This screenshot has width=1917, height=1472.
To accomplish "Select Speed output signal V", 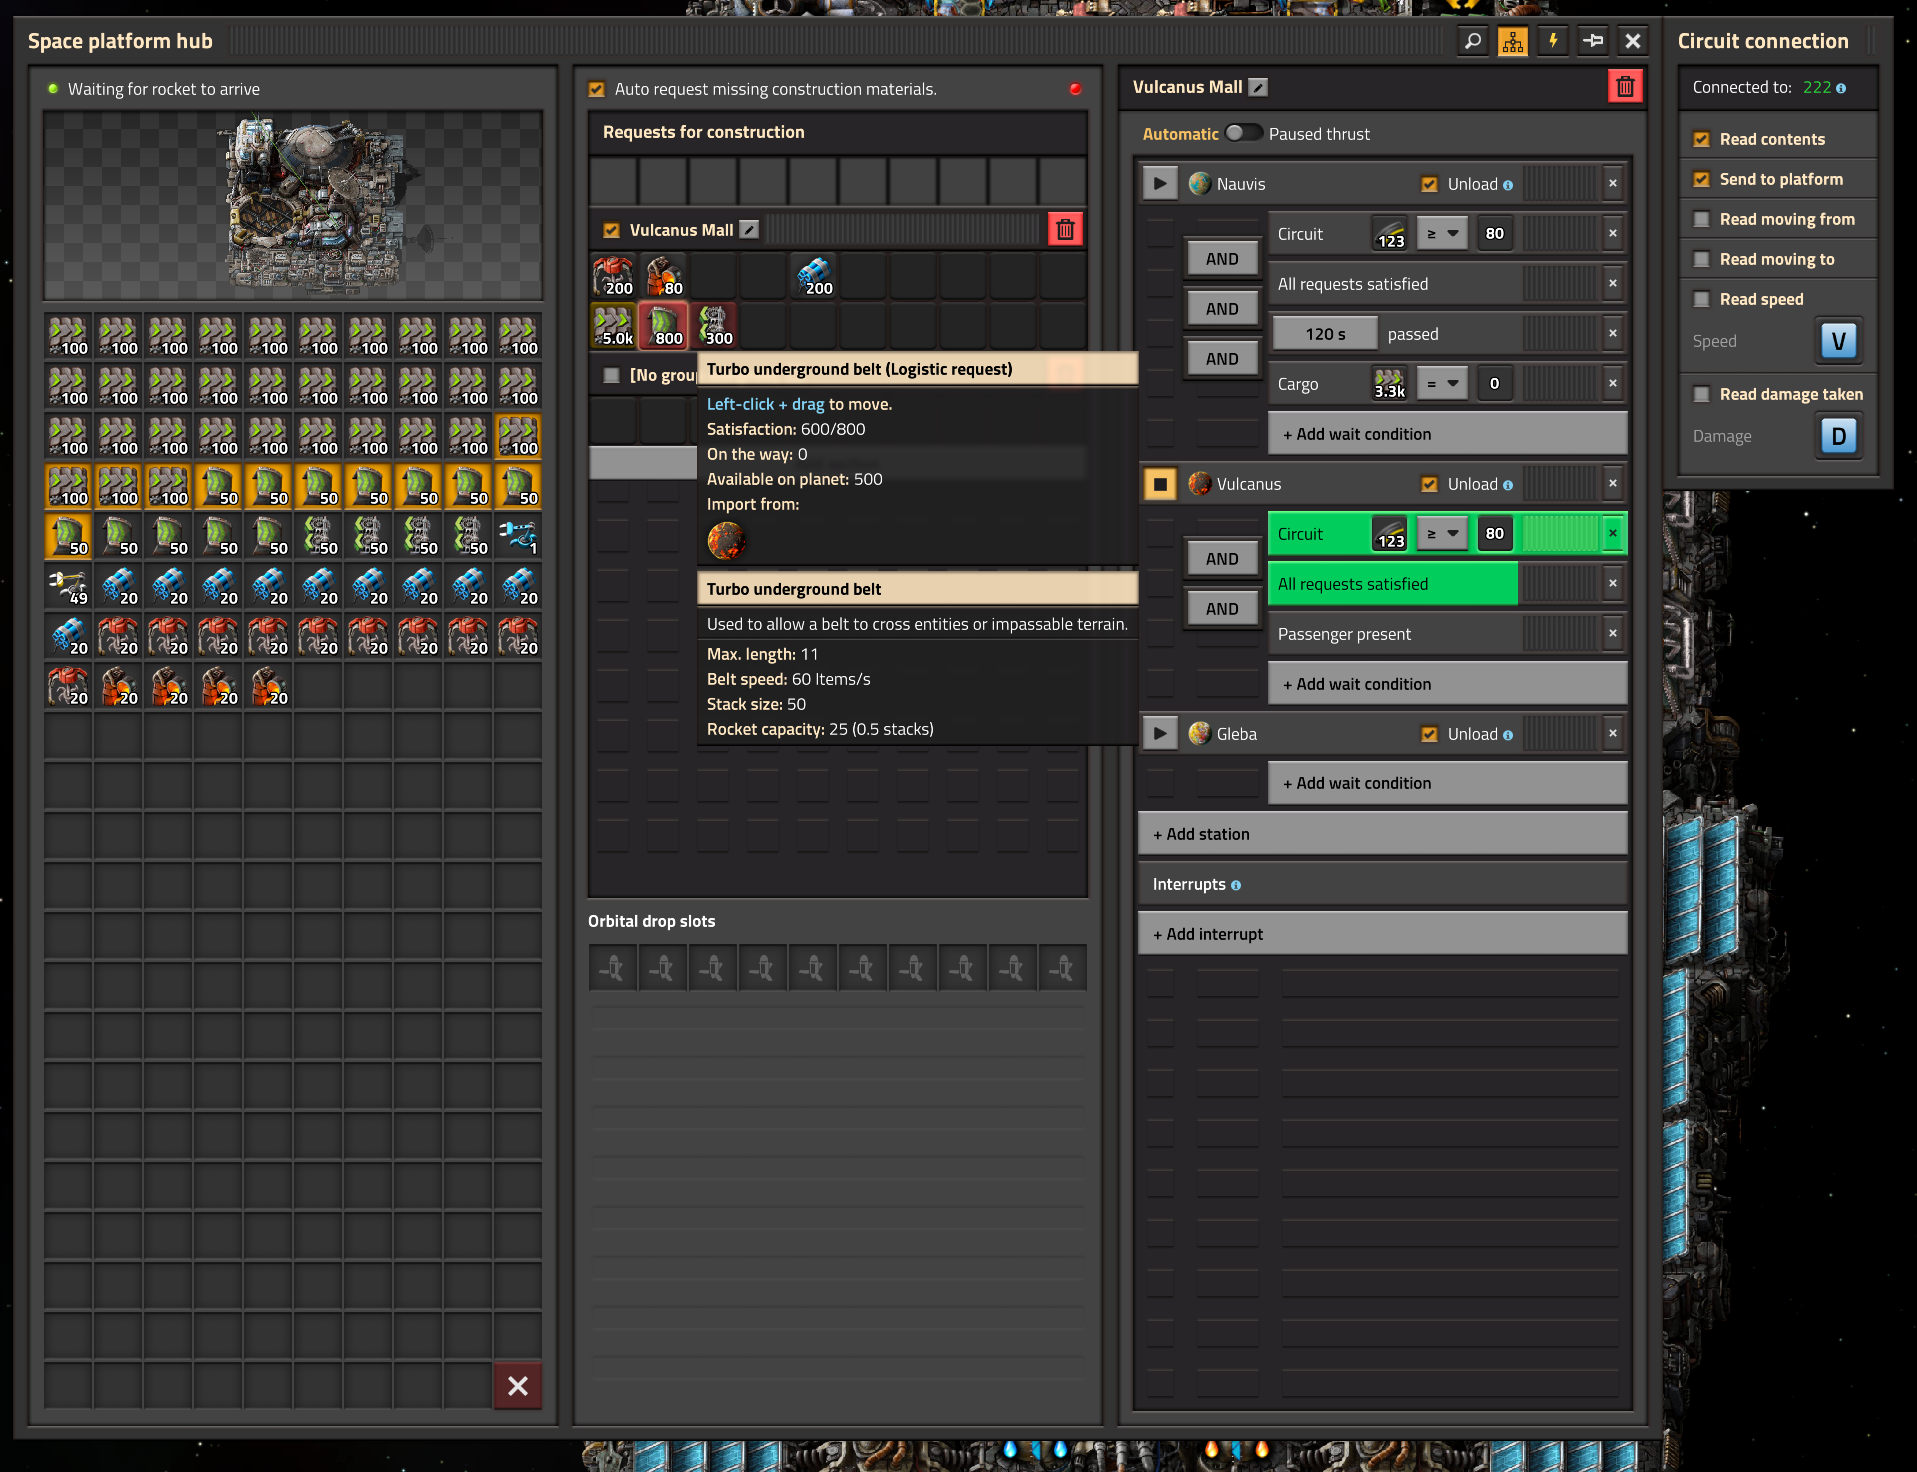I will [1838, 341].
